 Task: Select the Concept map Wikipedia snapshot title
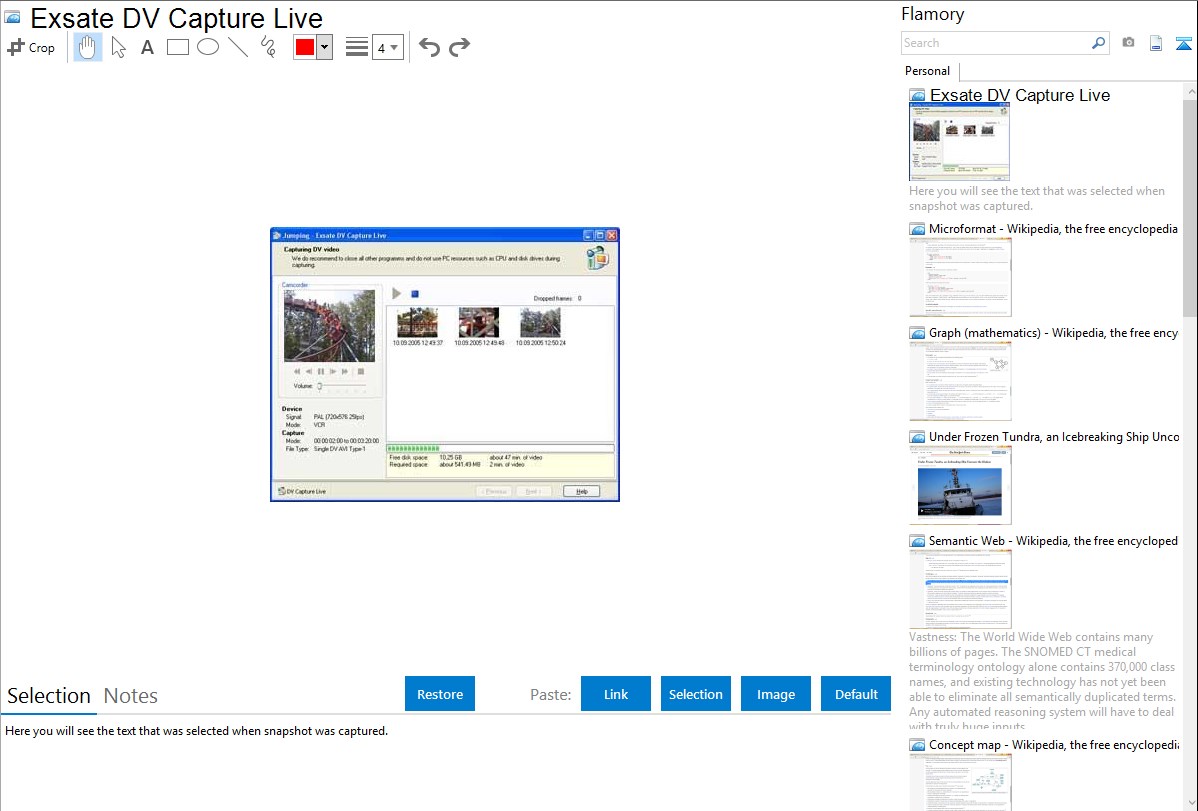pyautogui.click(x=1053, y=744)
